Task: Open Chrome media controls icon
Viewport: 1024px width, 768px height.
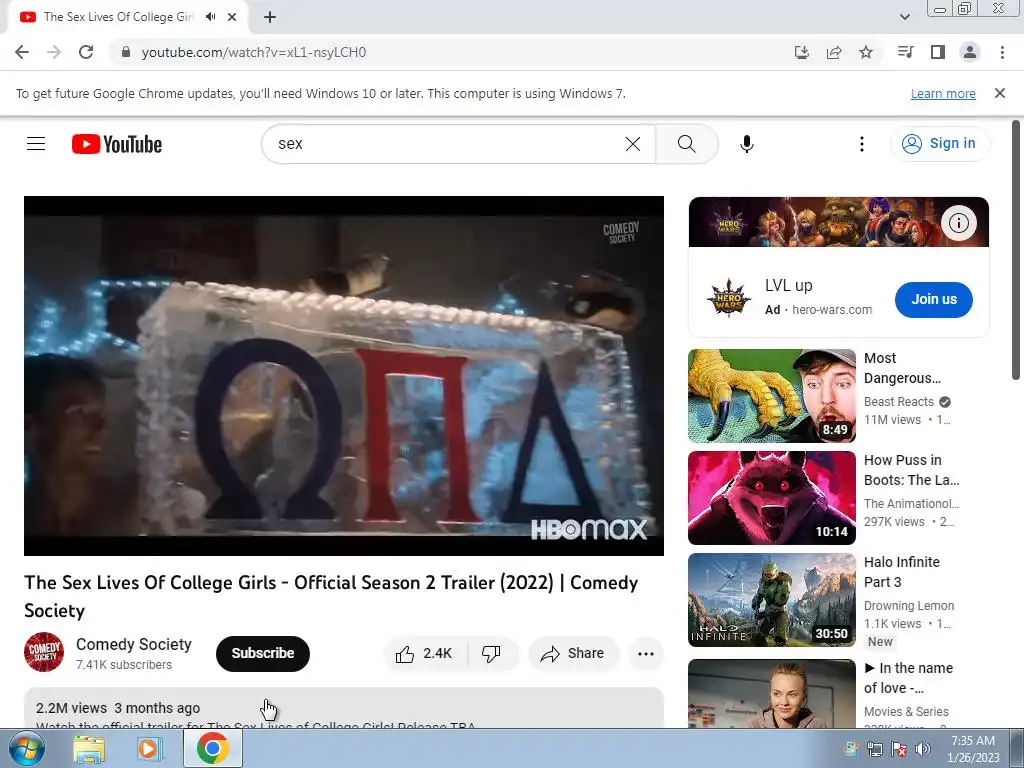Action: click(905, 52)
